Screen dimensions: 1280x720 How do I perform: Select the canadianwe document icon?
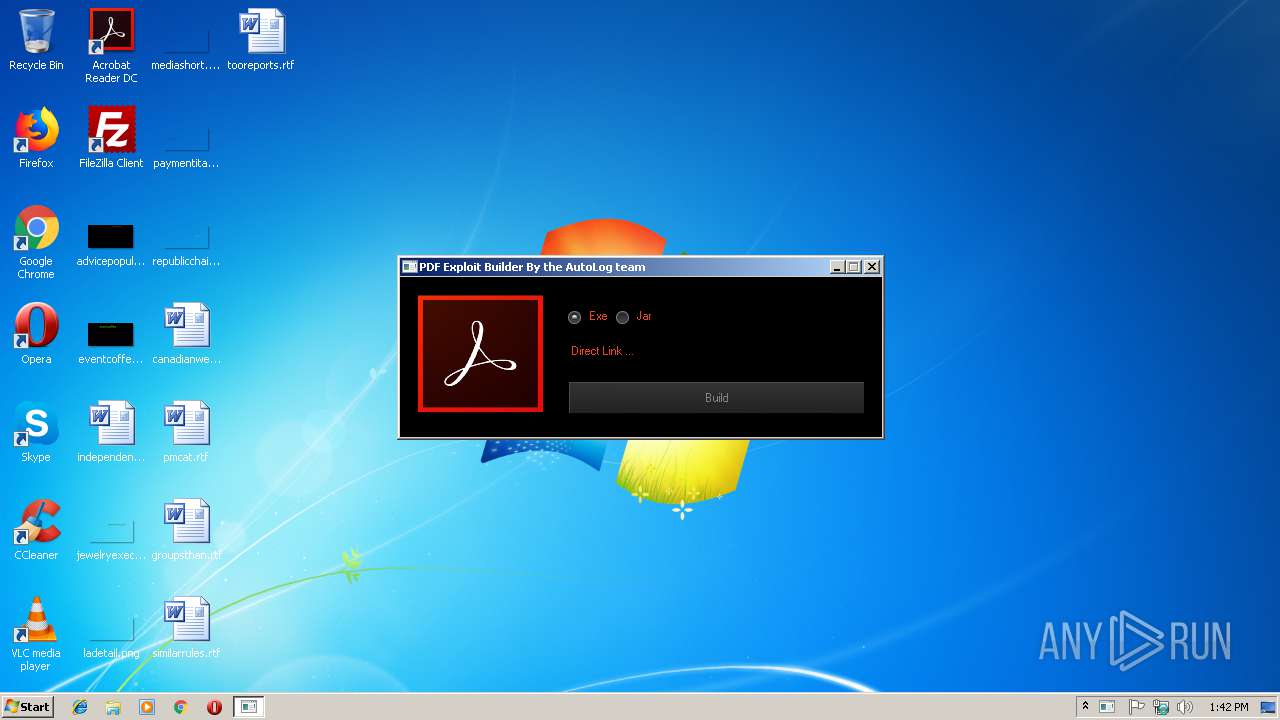[x=186, y=334]
